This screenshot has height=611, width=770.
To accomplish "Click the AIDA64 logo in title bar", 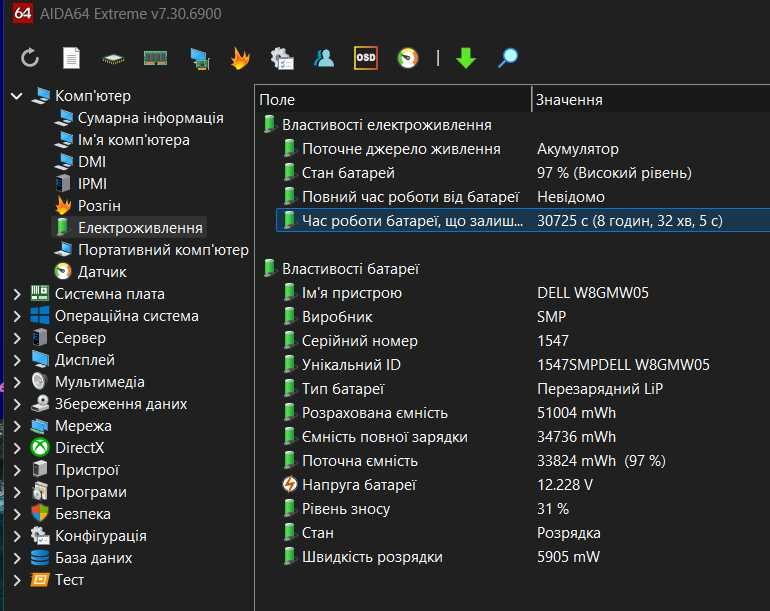I will 23,13.
